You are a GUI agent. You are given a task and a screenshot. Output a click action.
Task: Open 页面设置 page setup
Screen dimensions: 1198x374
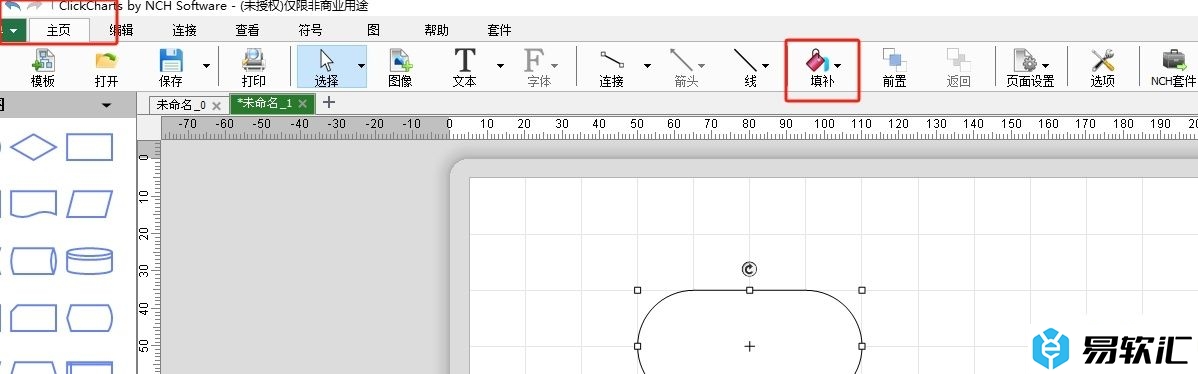click(x=1029, y=67)
